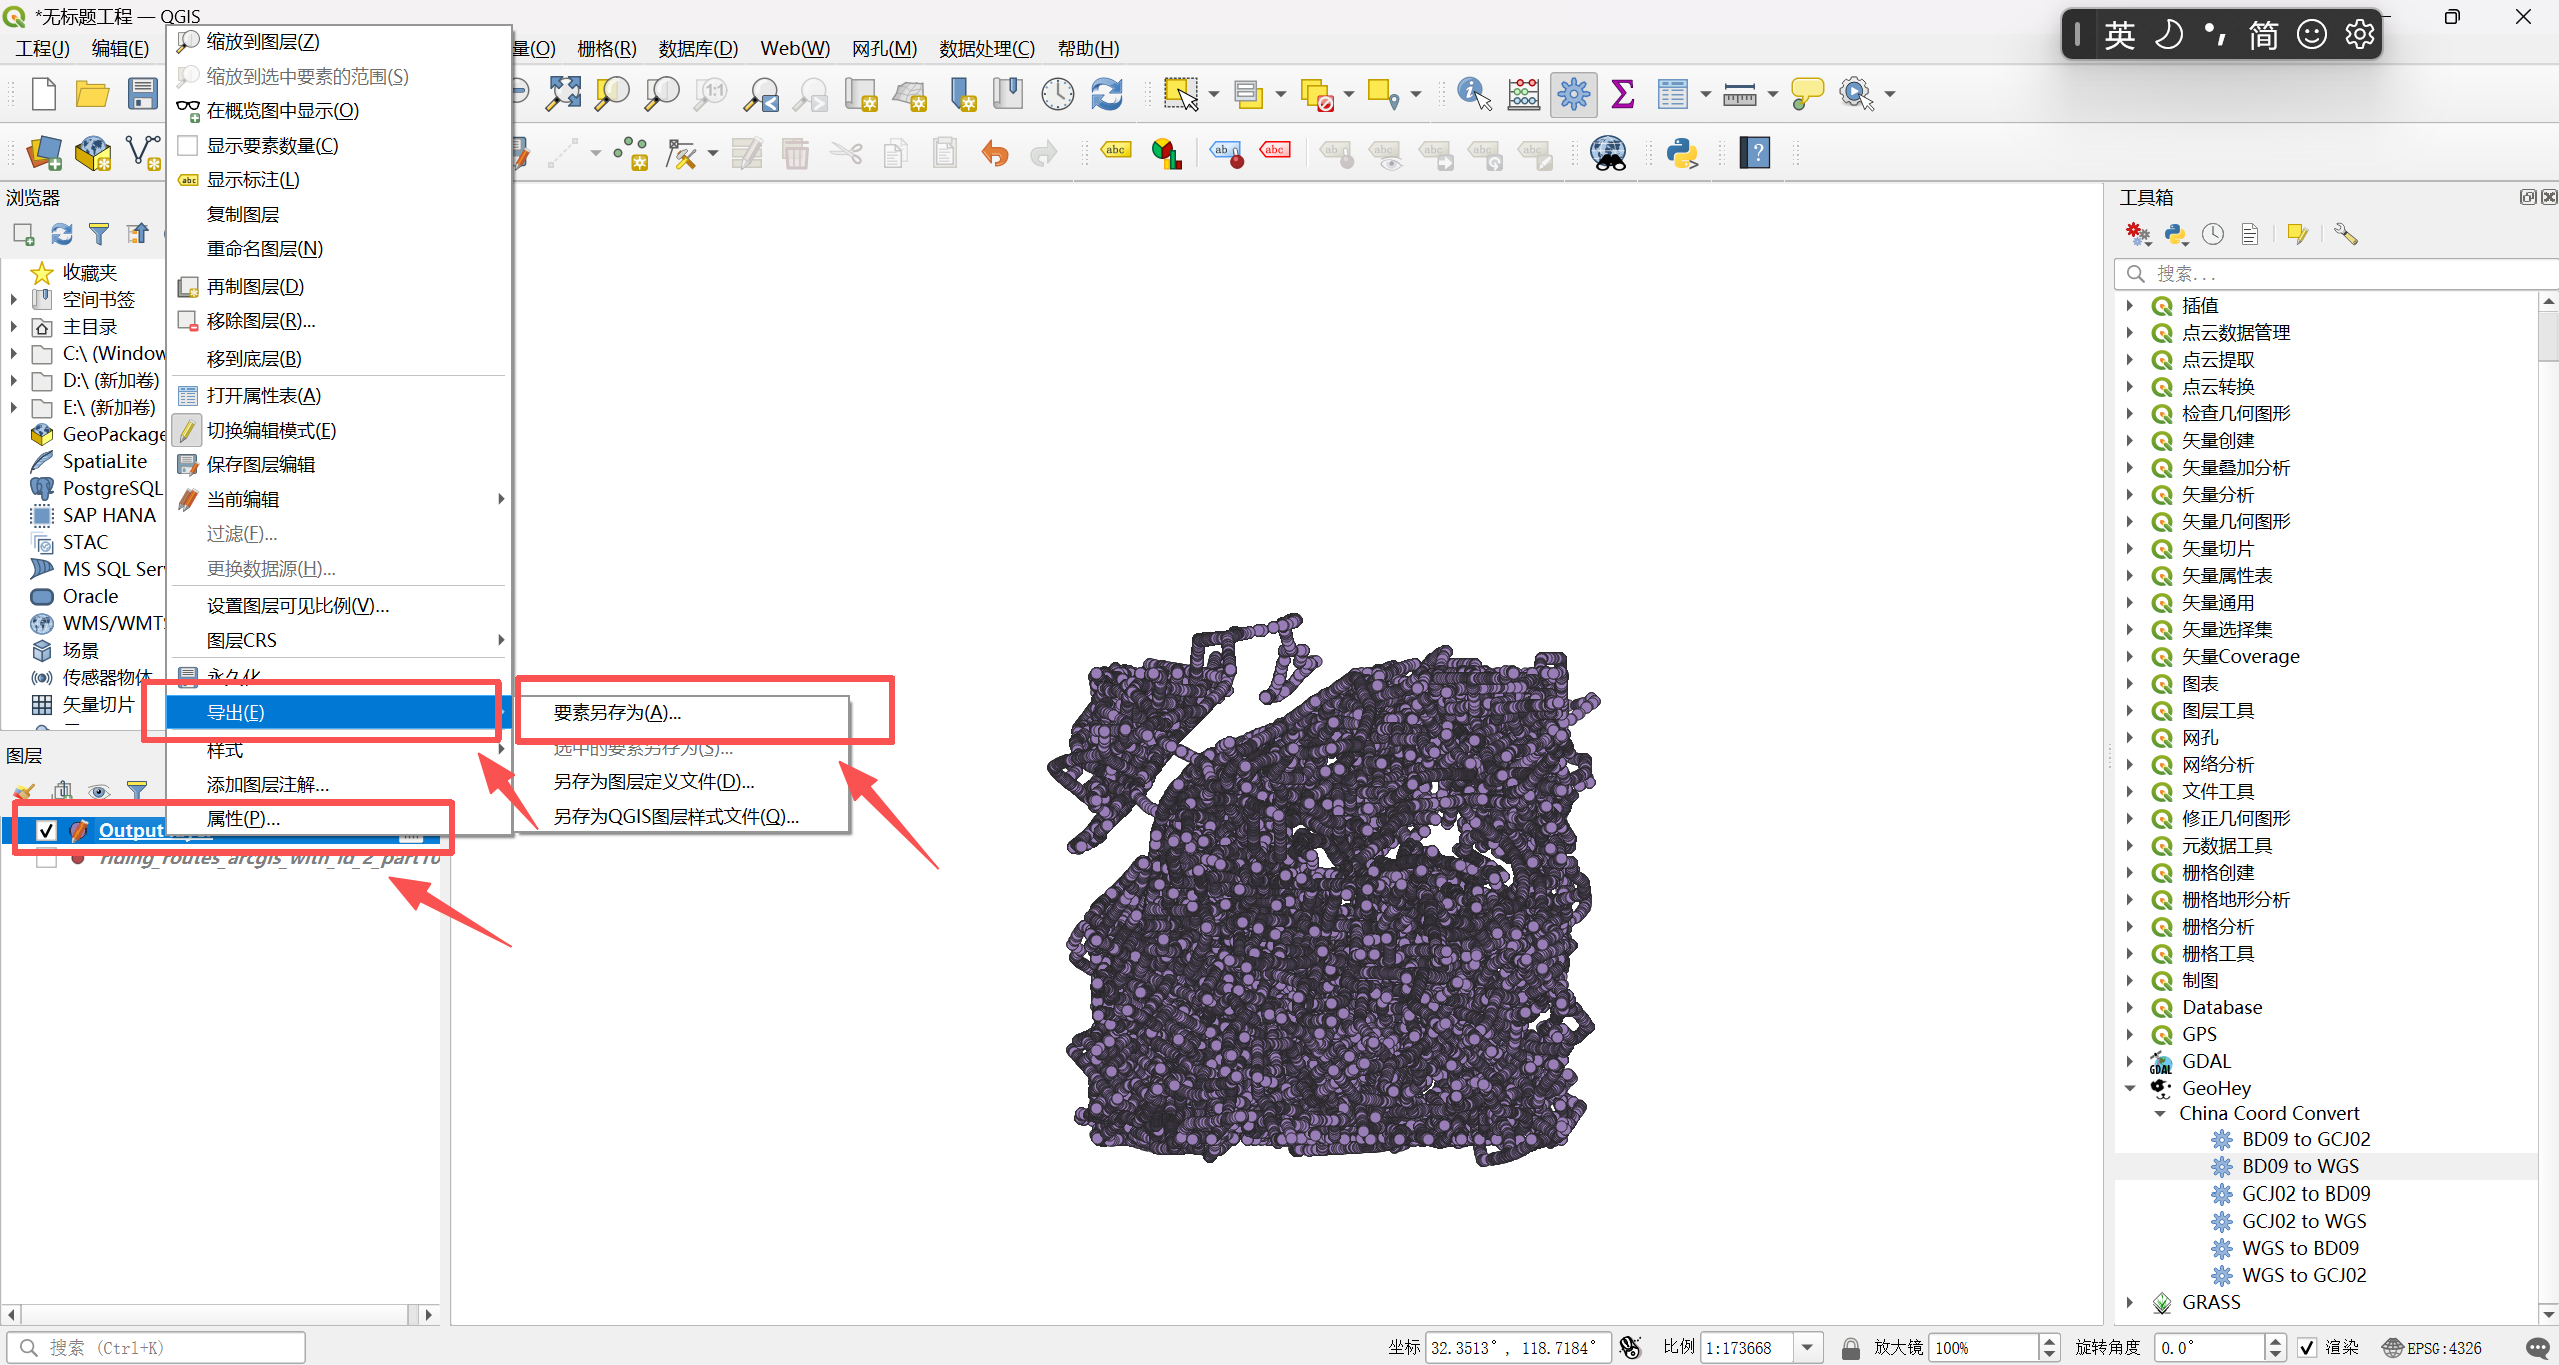
Task: Open the map scale dropdown
Action: click(1807, 1347)
